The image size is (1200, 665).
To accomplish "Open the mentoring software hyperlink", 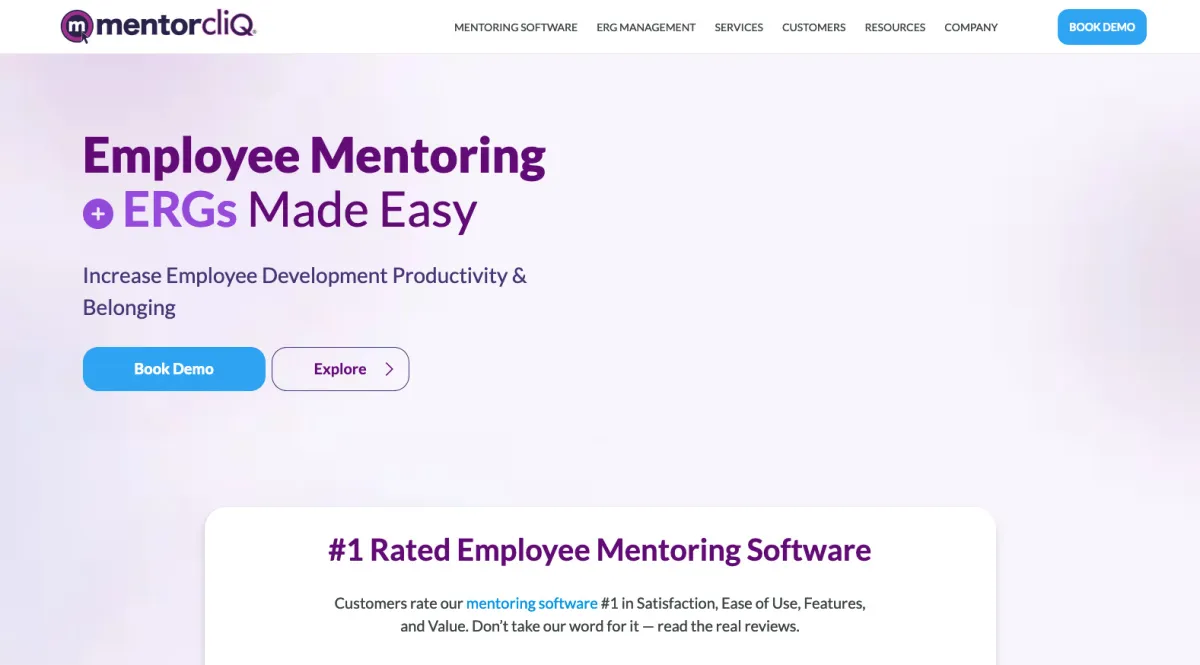I will (531, 603).
